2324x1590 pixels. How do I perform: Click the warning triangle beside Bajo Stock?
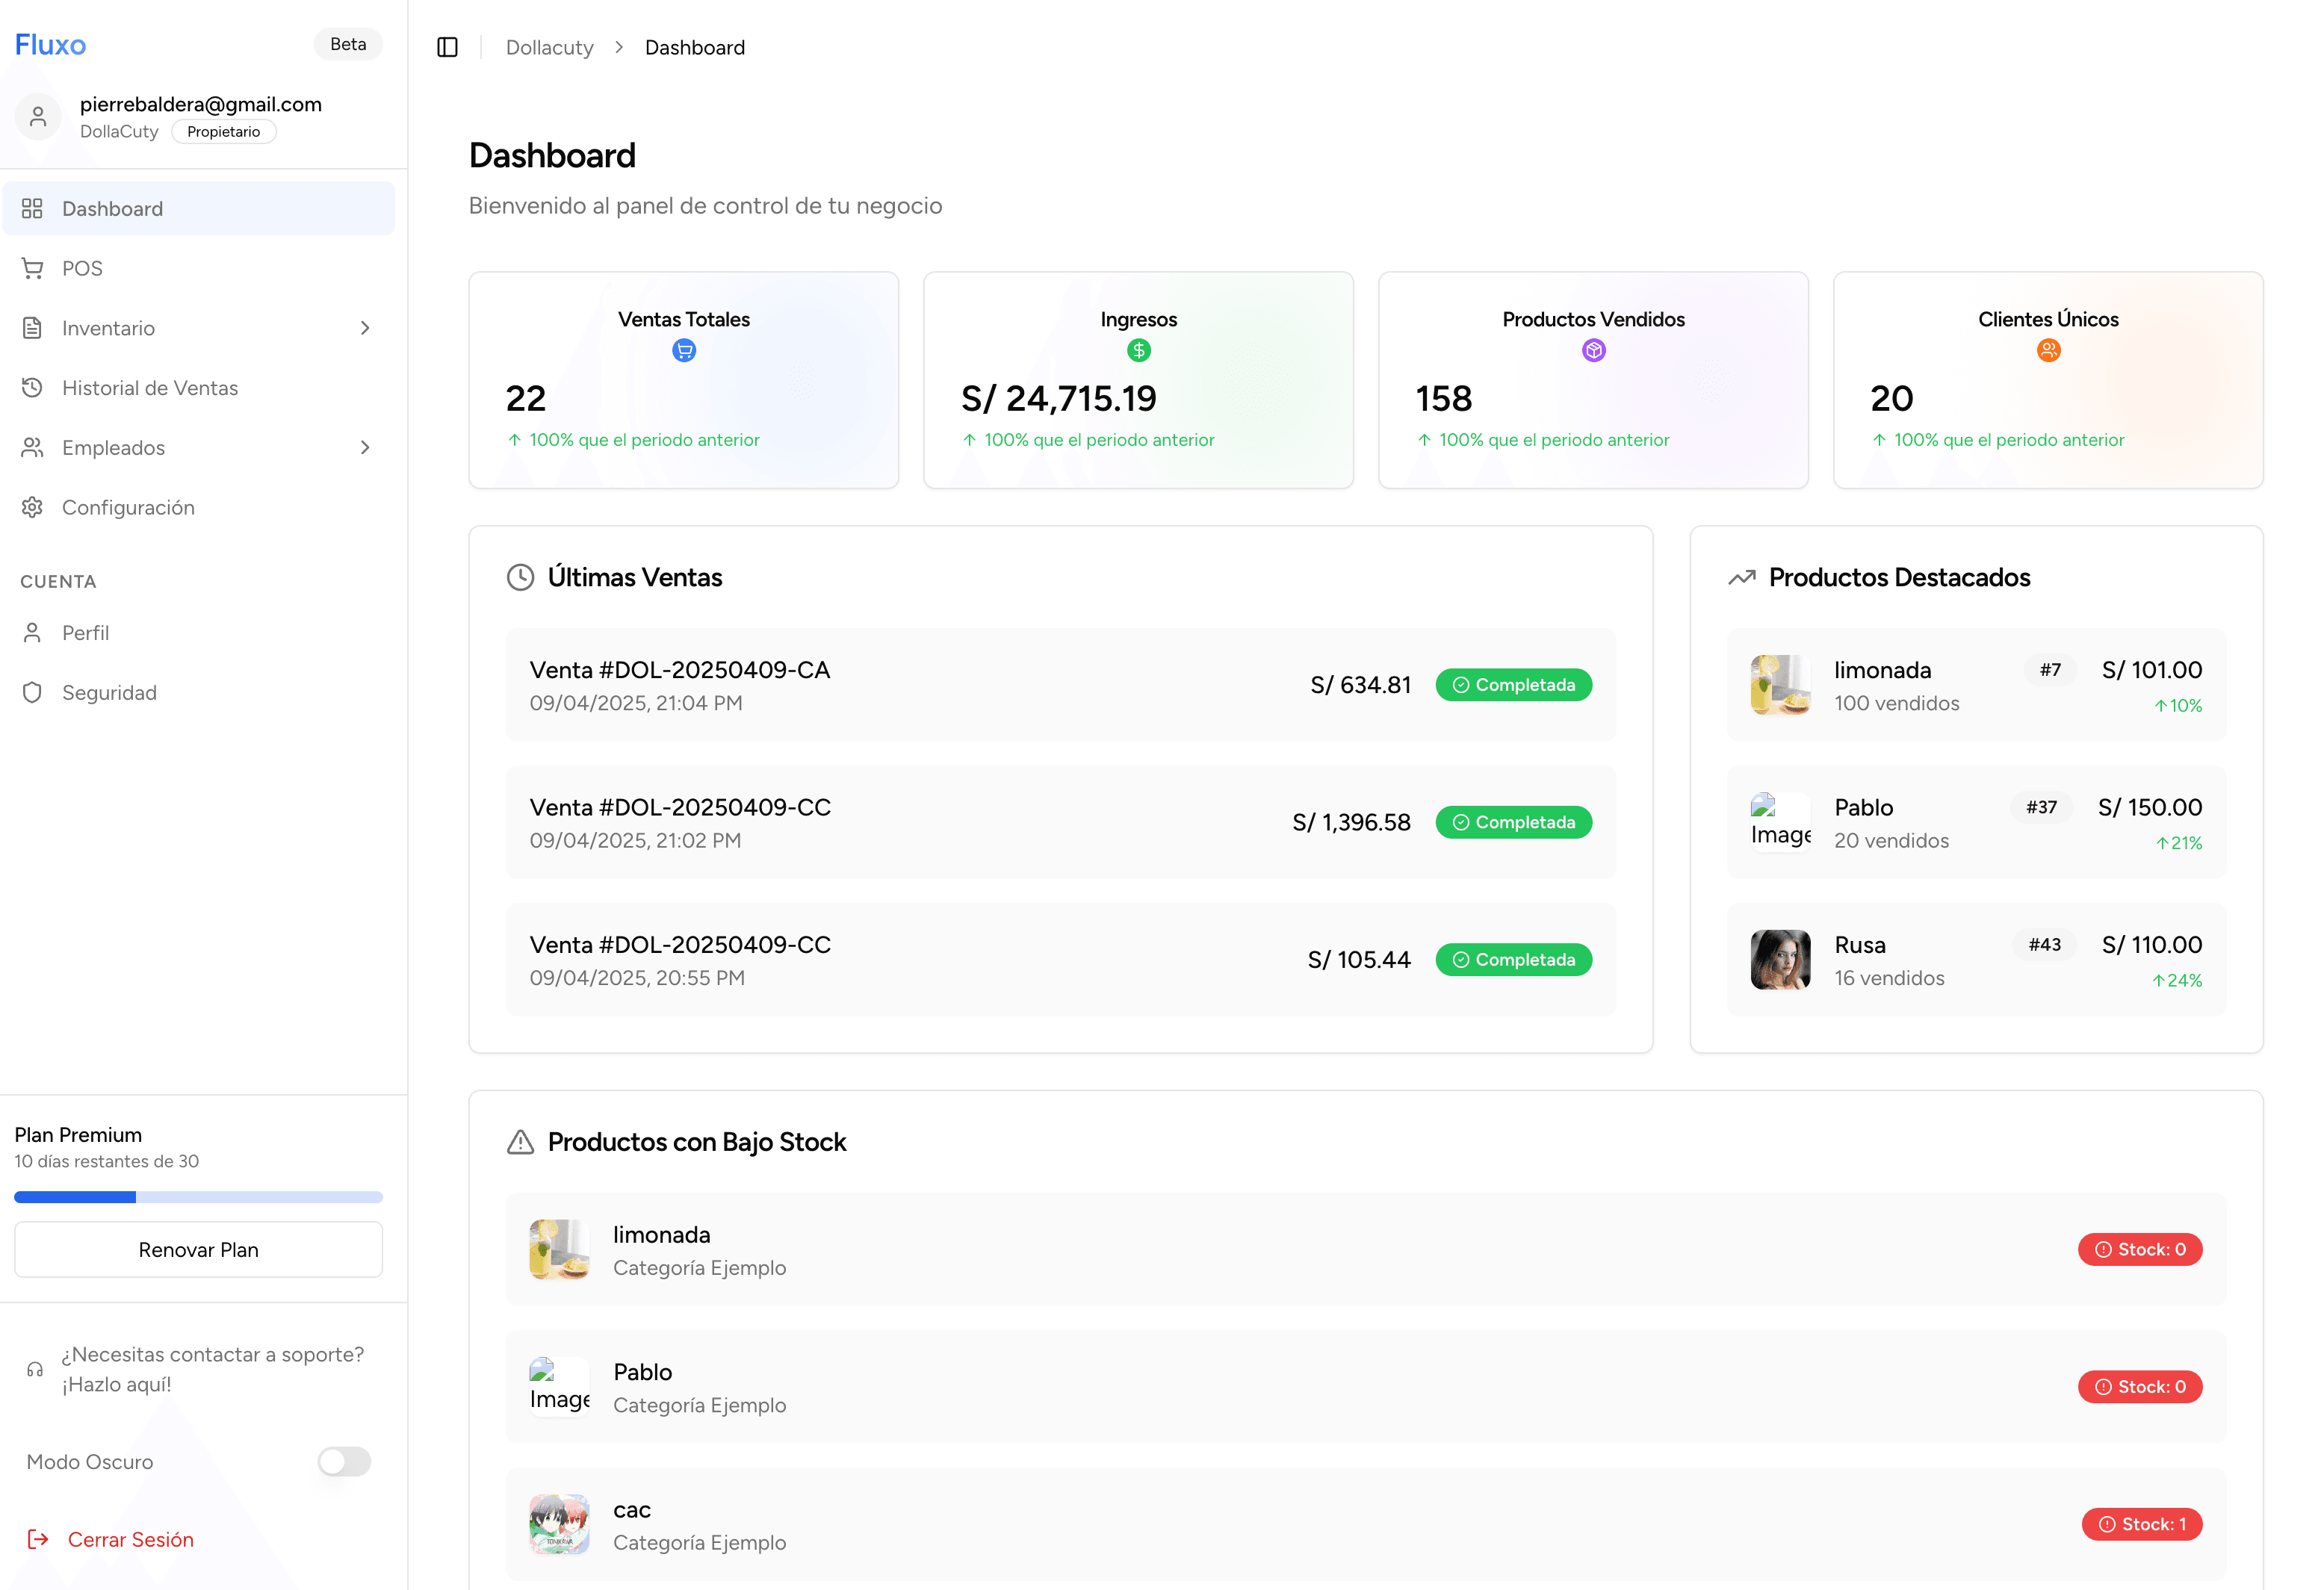520,1142
